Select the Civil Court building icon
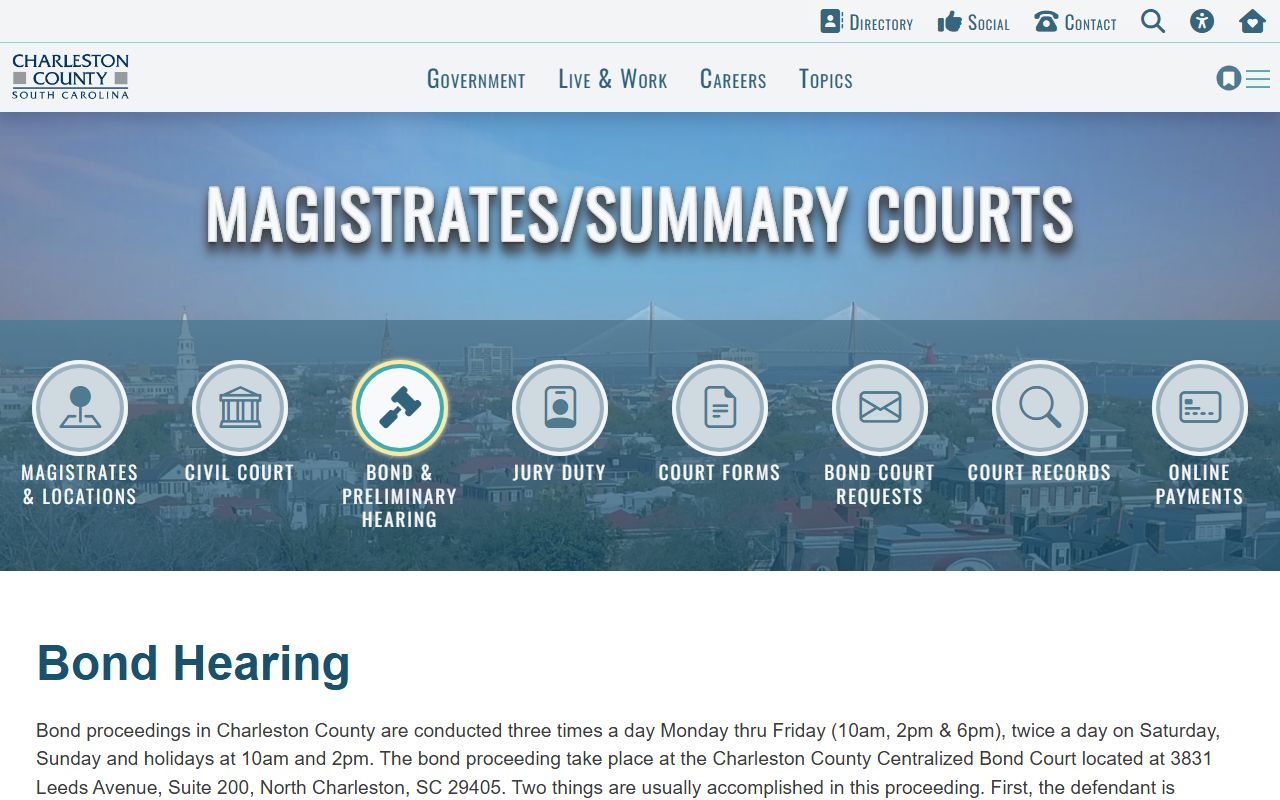 pos(240,408)
